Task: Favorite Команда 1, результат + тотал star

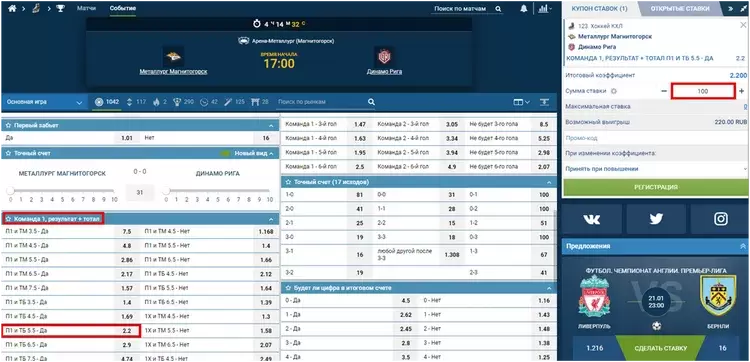Action: coord(8,219)
